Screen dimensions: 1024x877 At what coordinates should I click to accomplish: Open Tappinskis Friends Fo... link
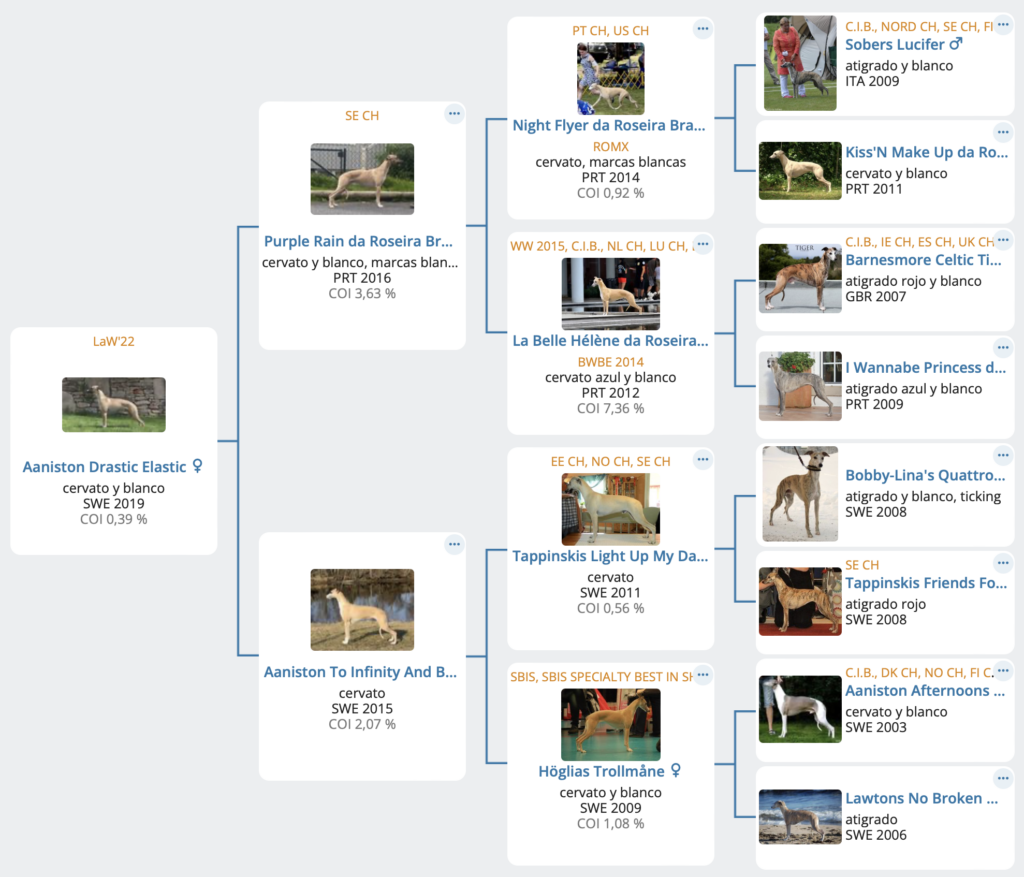point(926,583)
